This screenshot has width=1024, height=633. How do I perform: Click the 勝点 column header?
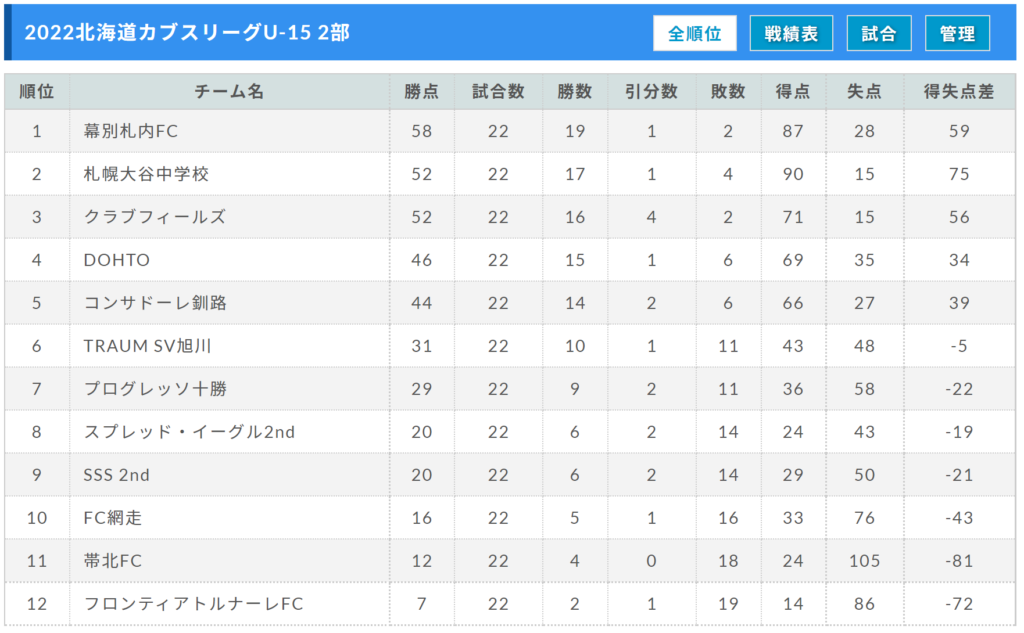[x=422, y=91]
